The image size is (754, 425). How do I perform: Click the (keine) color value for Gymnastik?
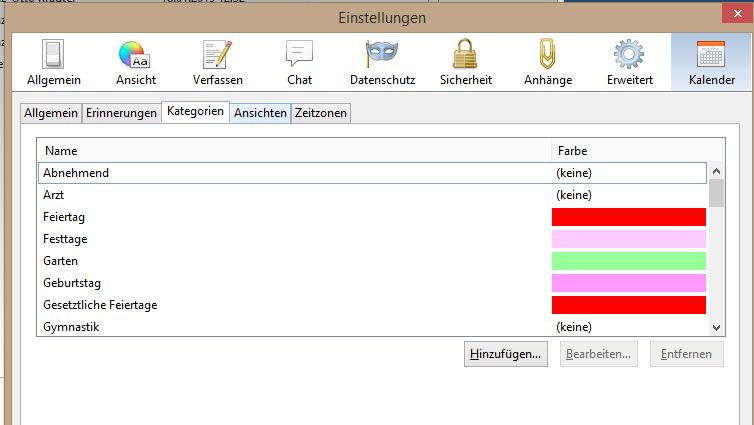pos(574,327)
